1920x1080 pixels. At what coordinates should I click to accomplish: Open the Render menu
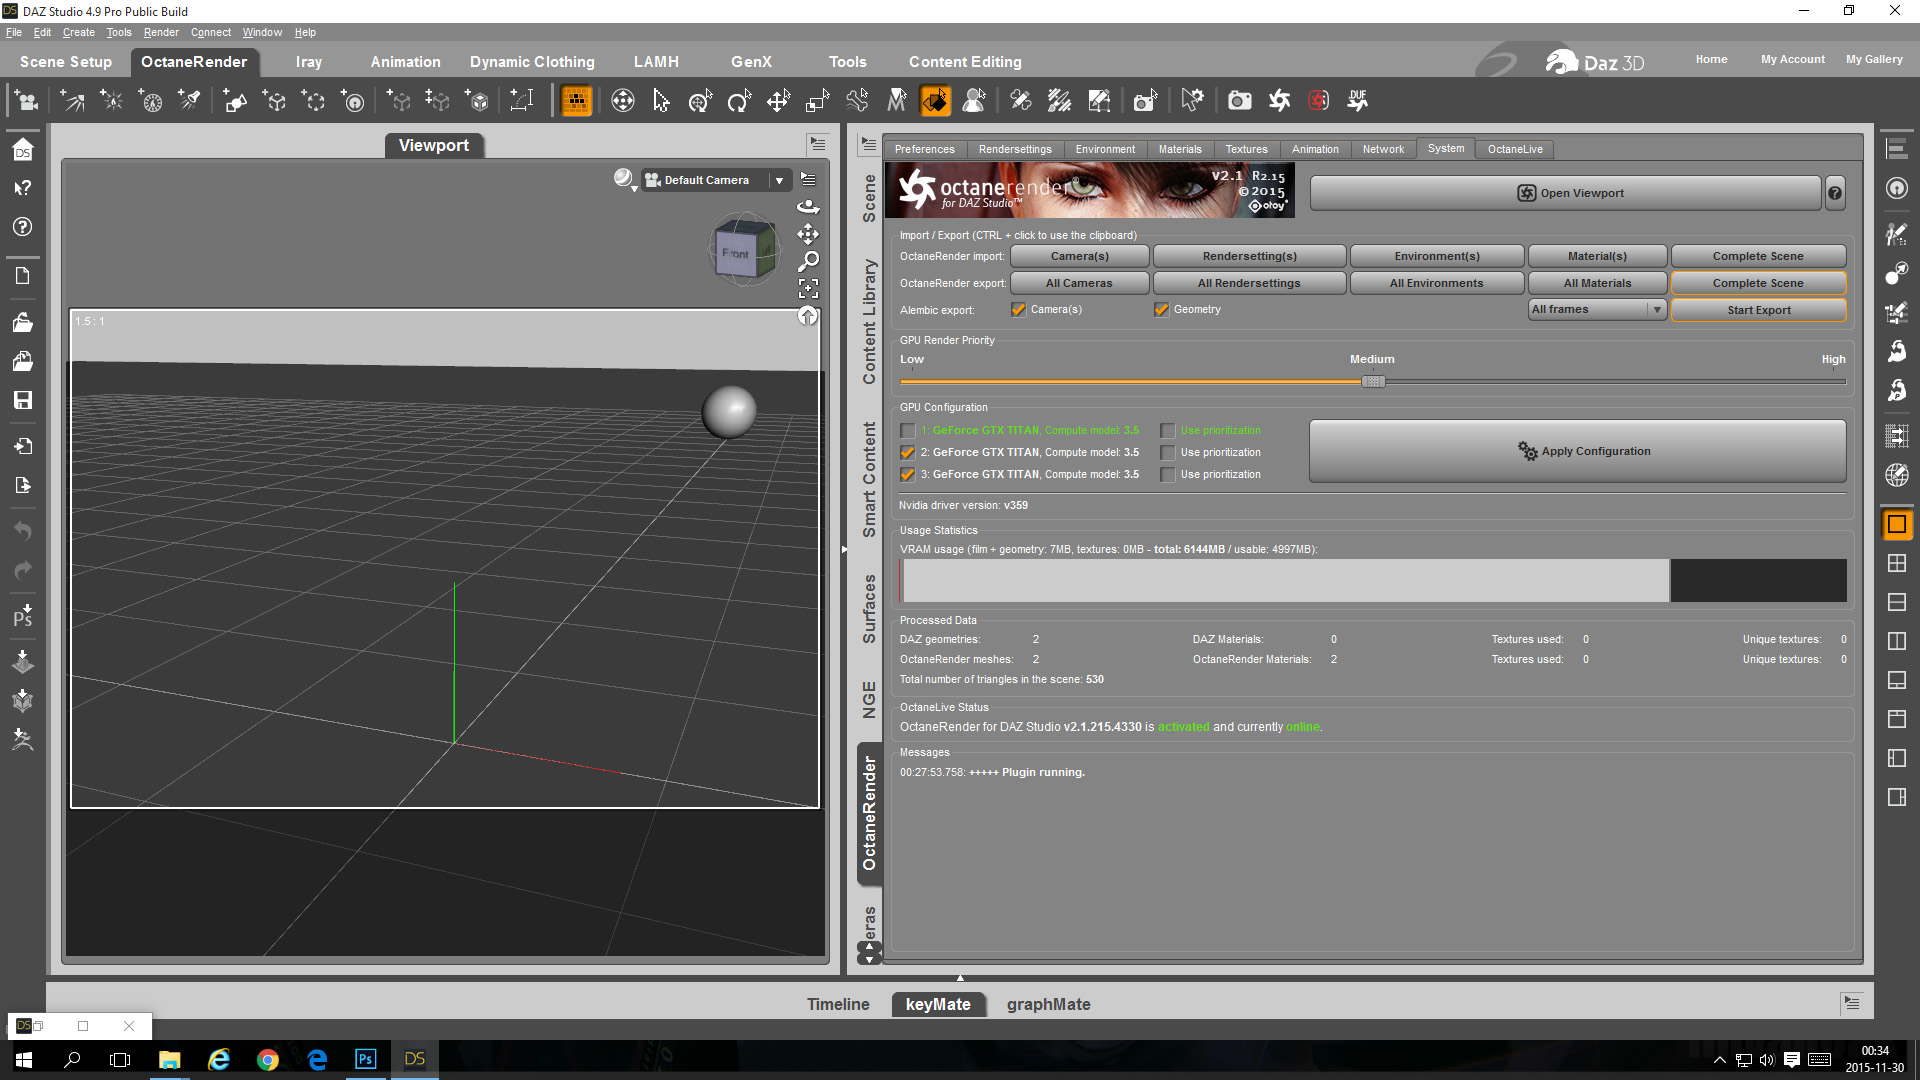coord(160,32)
